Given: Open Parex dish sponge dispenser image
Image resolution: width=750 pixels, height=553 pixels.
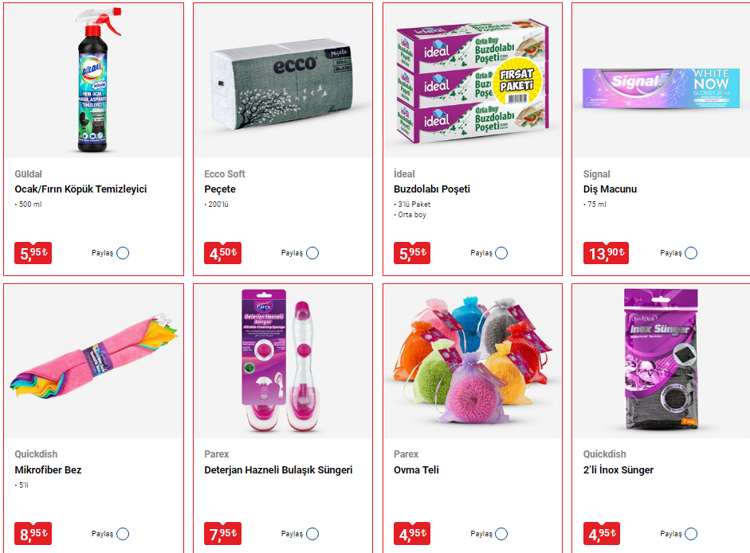Looking at the screenshot, I should click(283, 362).
